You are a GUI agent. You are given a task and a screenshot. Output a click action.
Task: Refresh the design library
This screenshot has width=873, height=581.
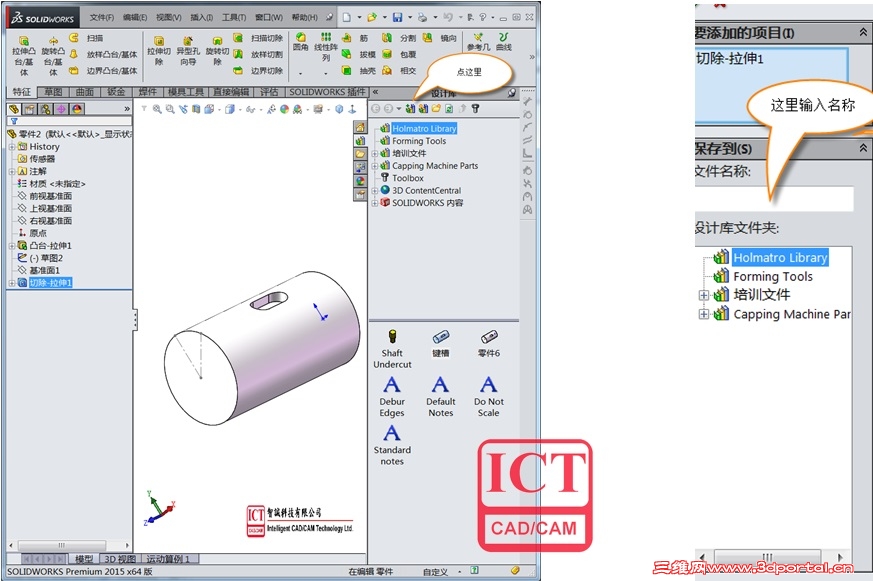click(x=449, y=109)
